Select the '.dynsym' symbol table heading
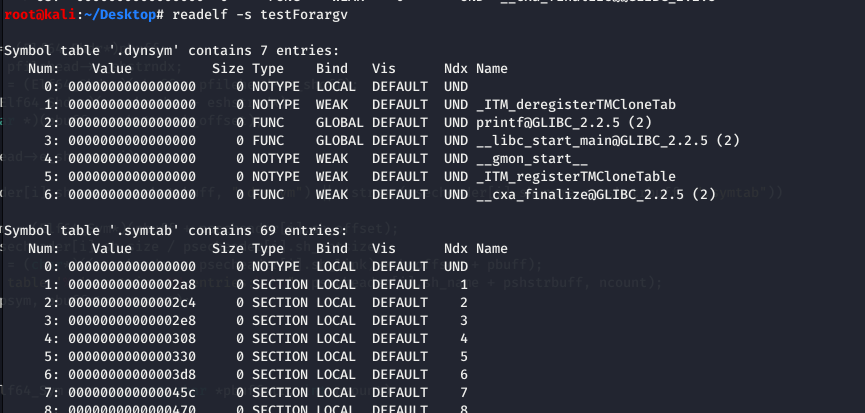This screenshot has width=865, height=413. coord(171,51)
